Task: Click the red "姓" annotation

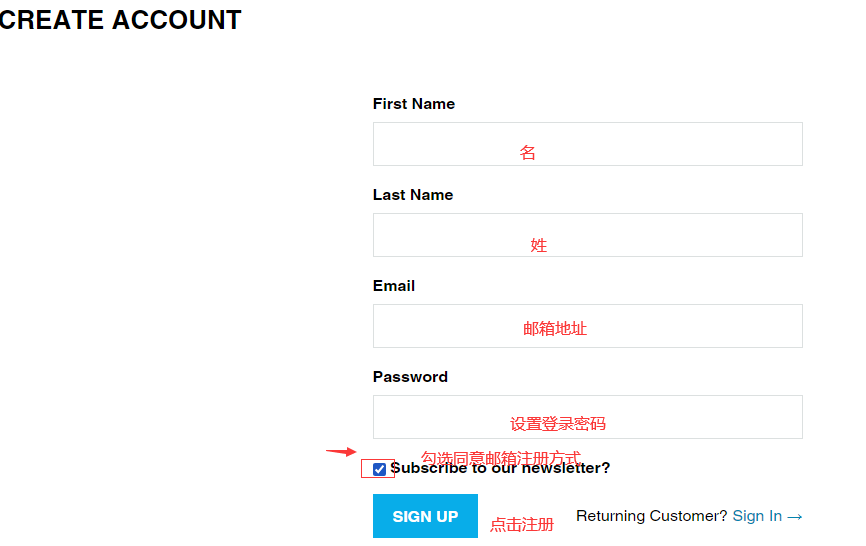Action: point(538,245)
